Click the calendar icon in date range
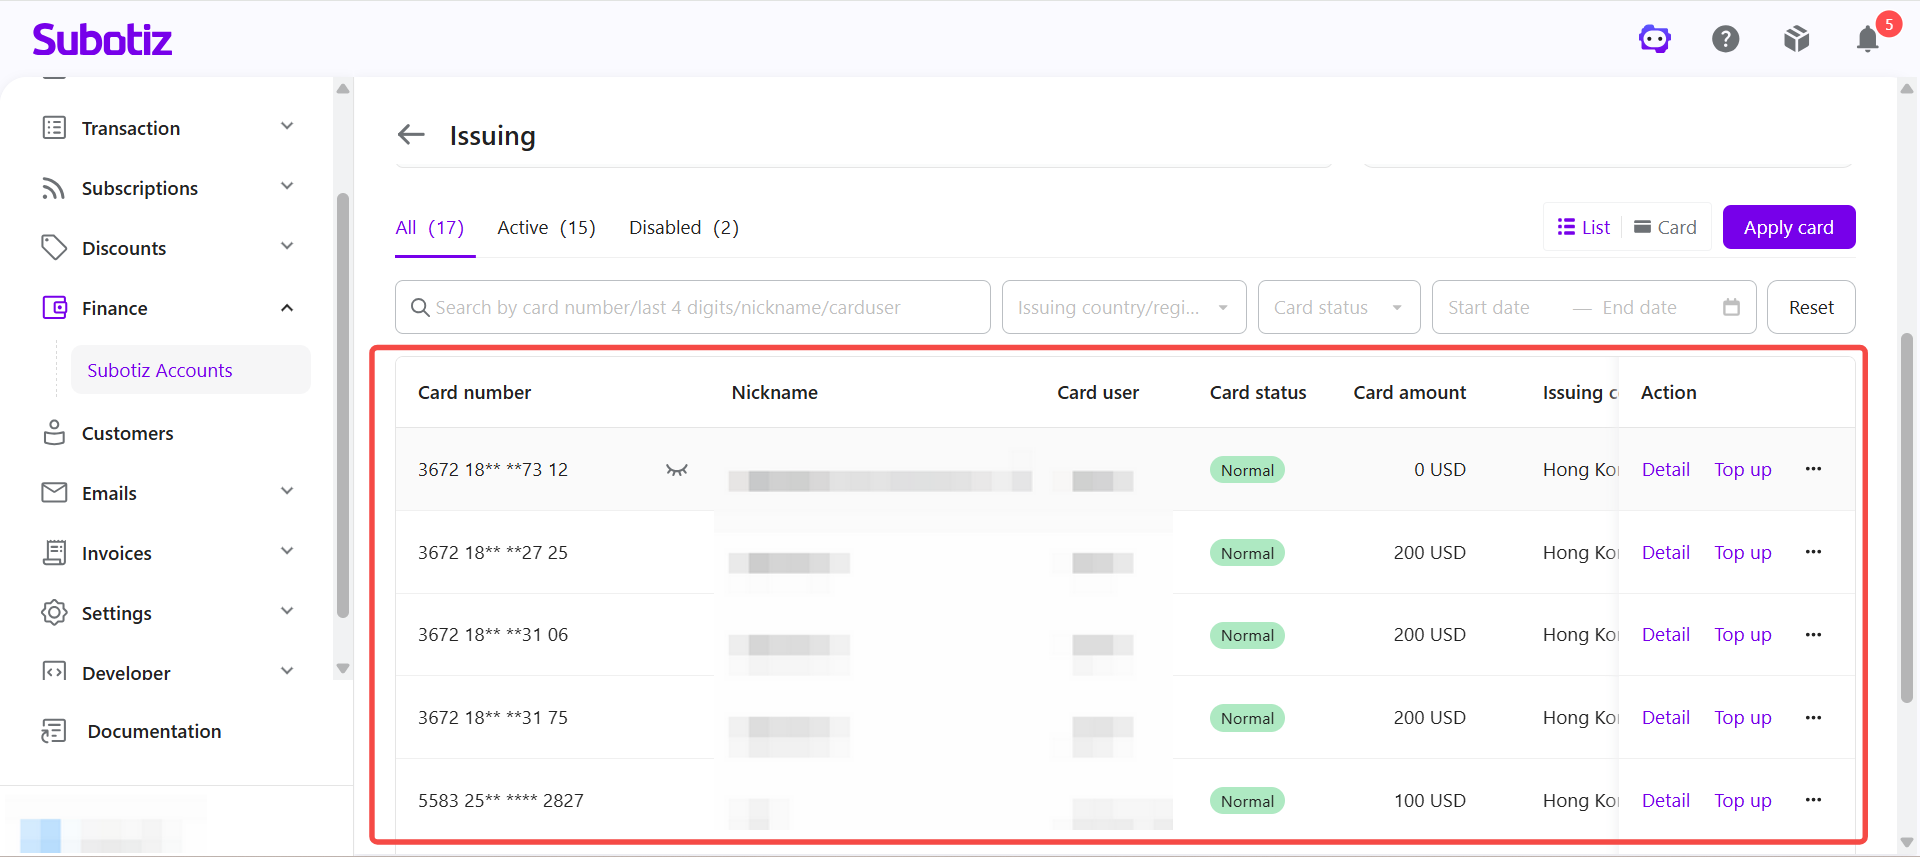This screenshot has width=1920, height=857. [x=1732, y=307]
